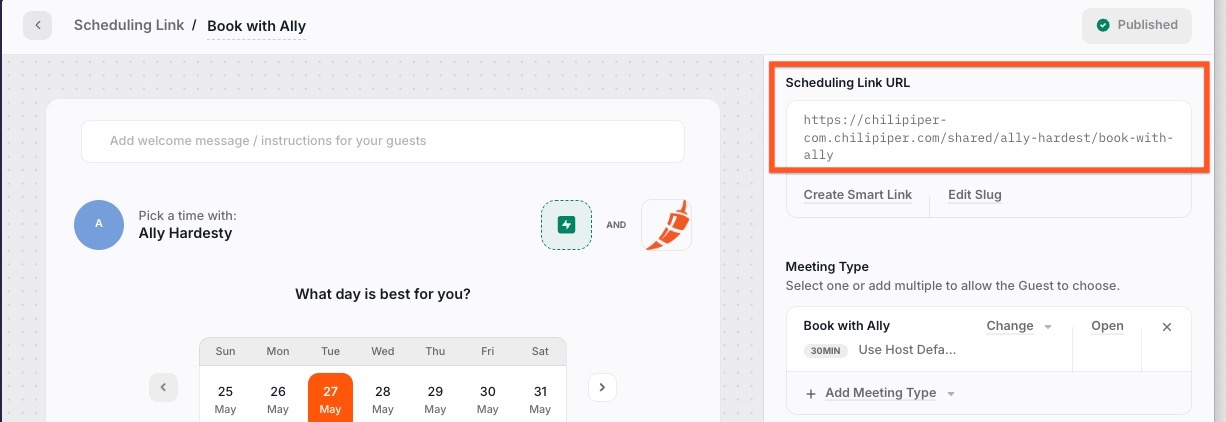Click the welcome message input field
Viewport: 1226px width, 422px height.
click(x=383, y=141)
